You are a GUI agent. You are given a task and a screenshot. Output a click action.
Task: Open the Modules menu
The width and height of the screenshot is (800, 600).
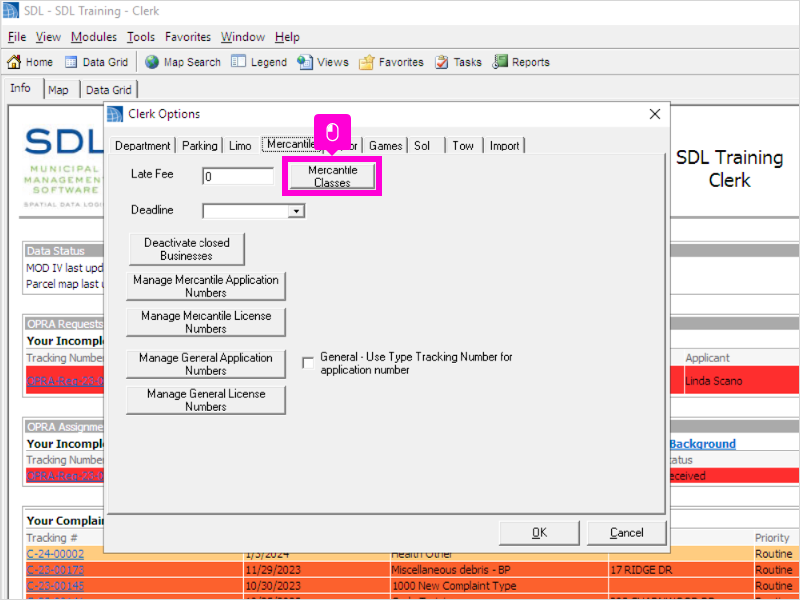(x=93, y=37)
